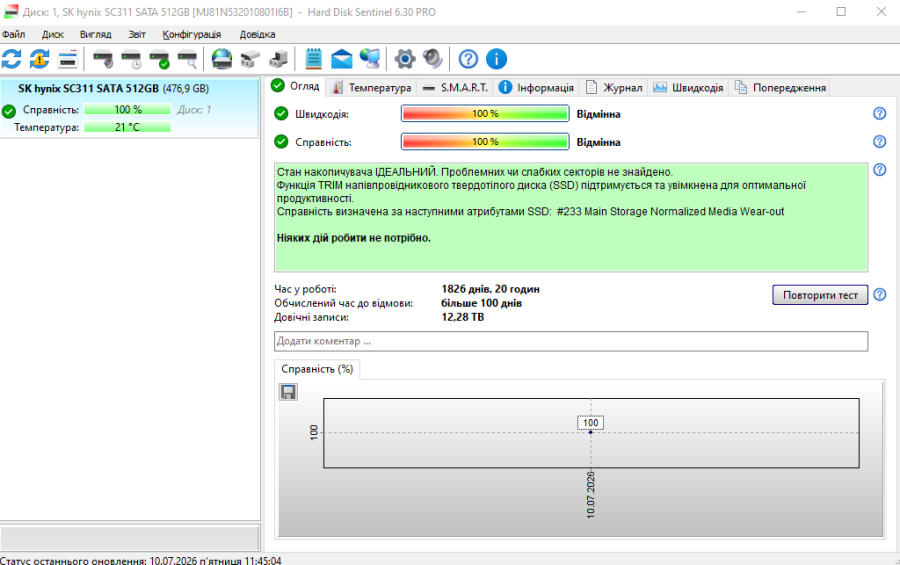The image size is (900, 565).
Task: Click the disk with speaker toolbar icon
Action: [103, 59]
